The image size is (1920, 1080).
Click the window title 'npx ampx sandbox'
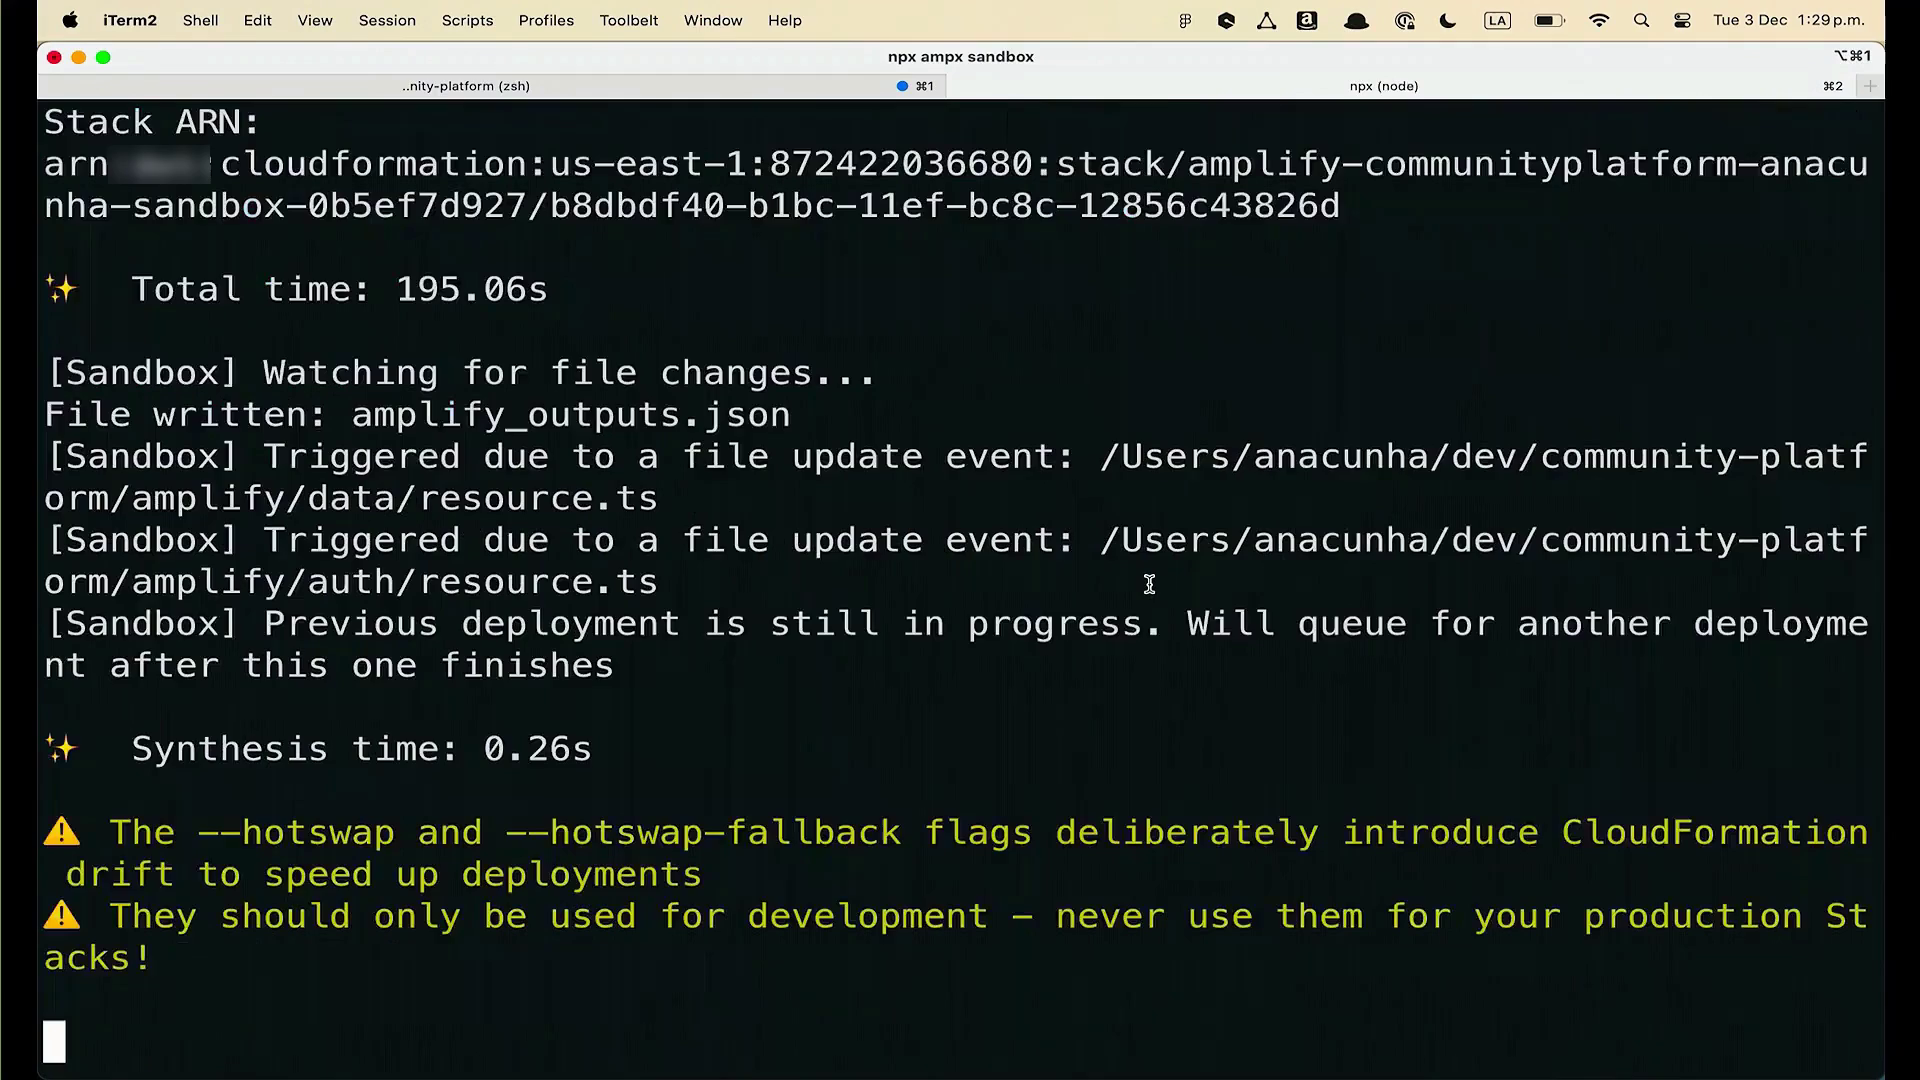coord(961,57)
